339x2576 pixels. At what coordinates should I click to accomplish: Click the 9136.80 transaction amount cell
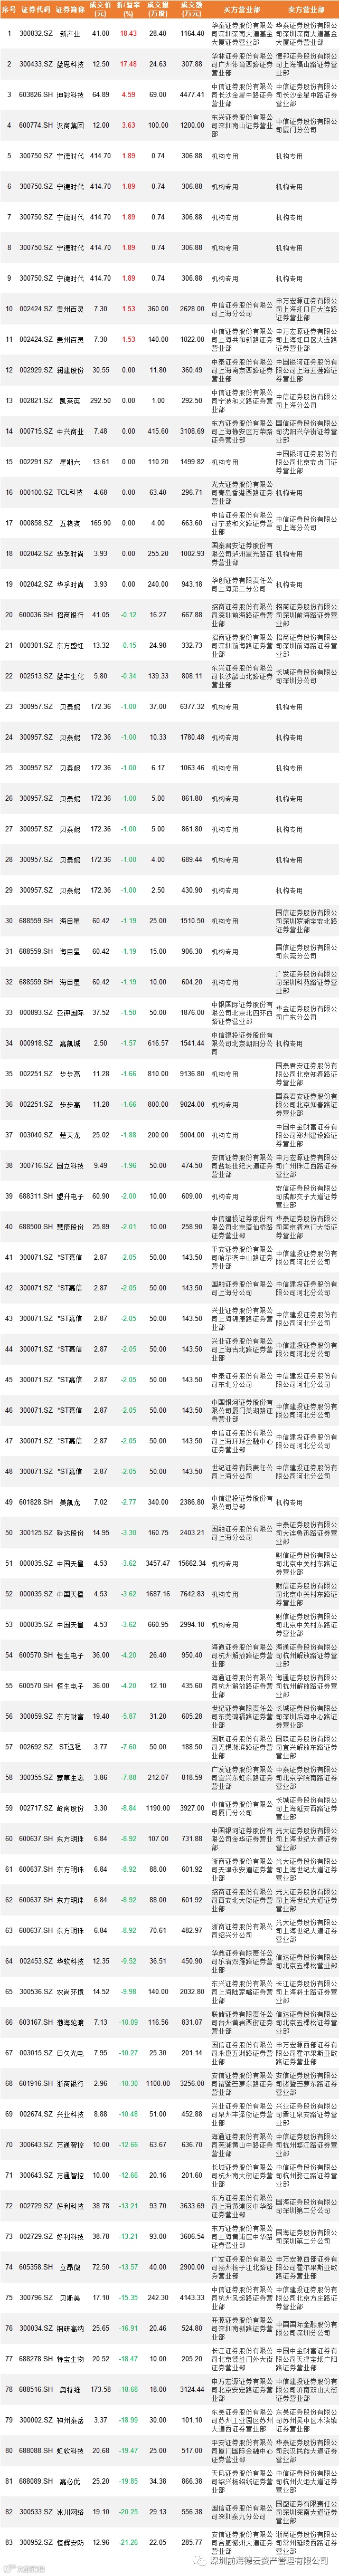coord(191,1075)
